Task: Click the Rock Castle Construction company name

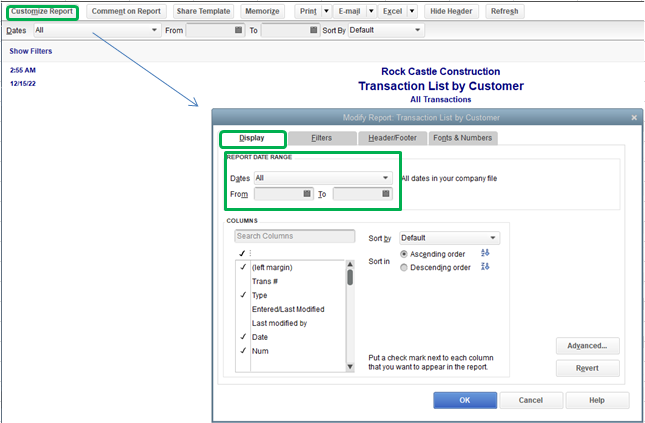Action: click(441, 71)
